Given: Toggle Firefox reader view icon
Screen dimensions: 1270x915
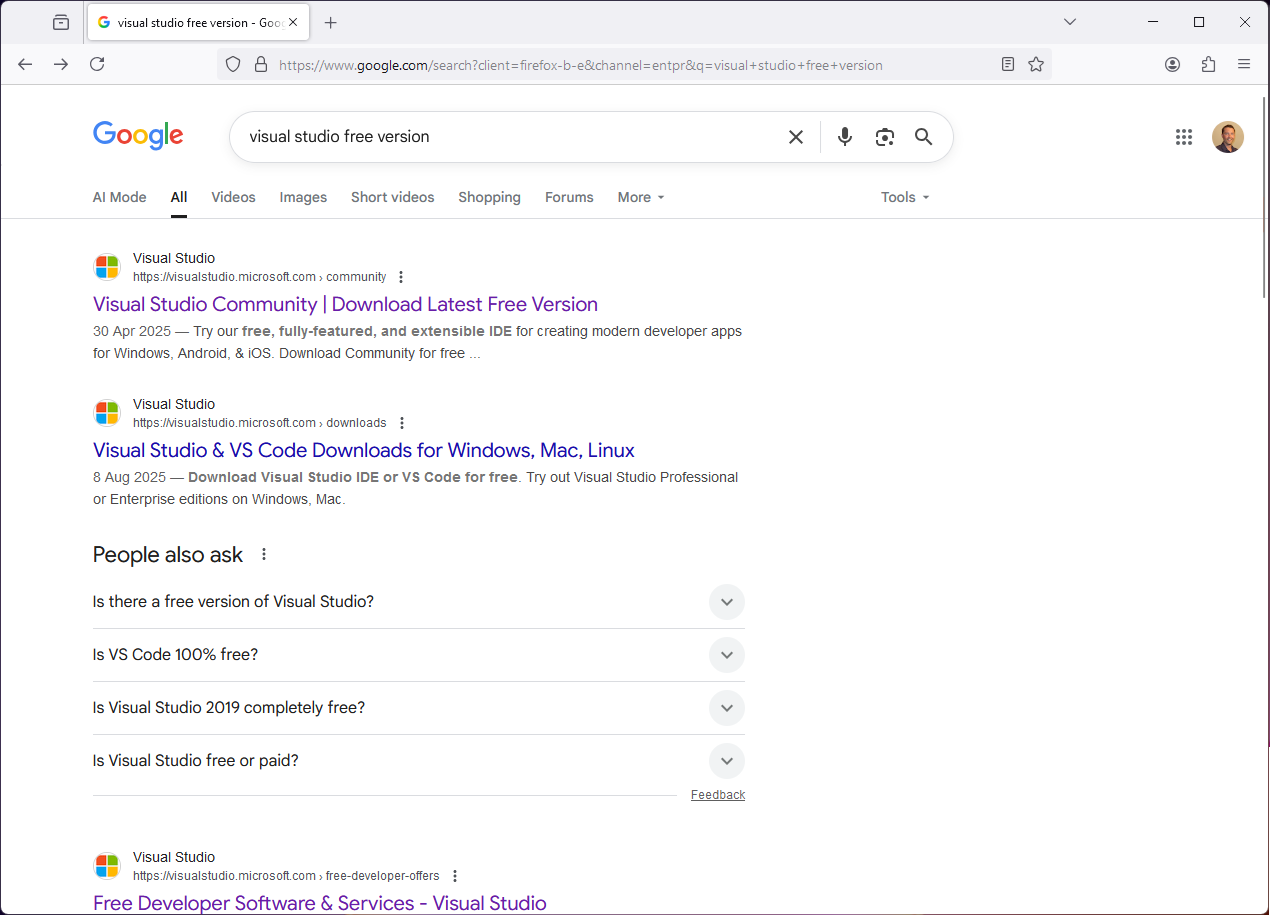Looking at the screenshot, I should point(1008,64).
